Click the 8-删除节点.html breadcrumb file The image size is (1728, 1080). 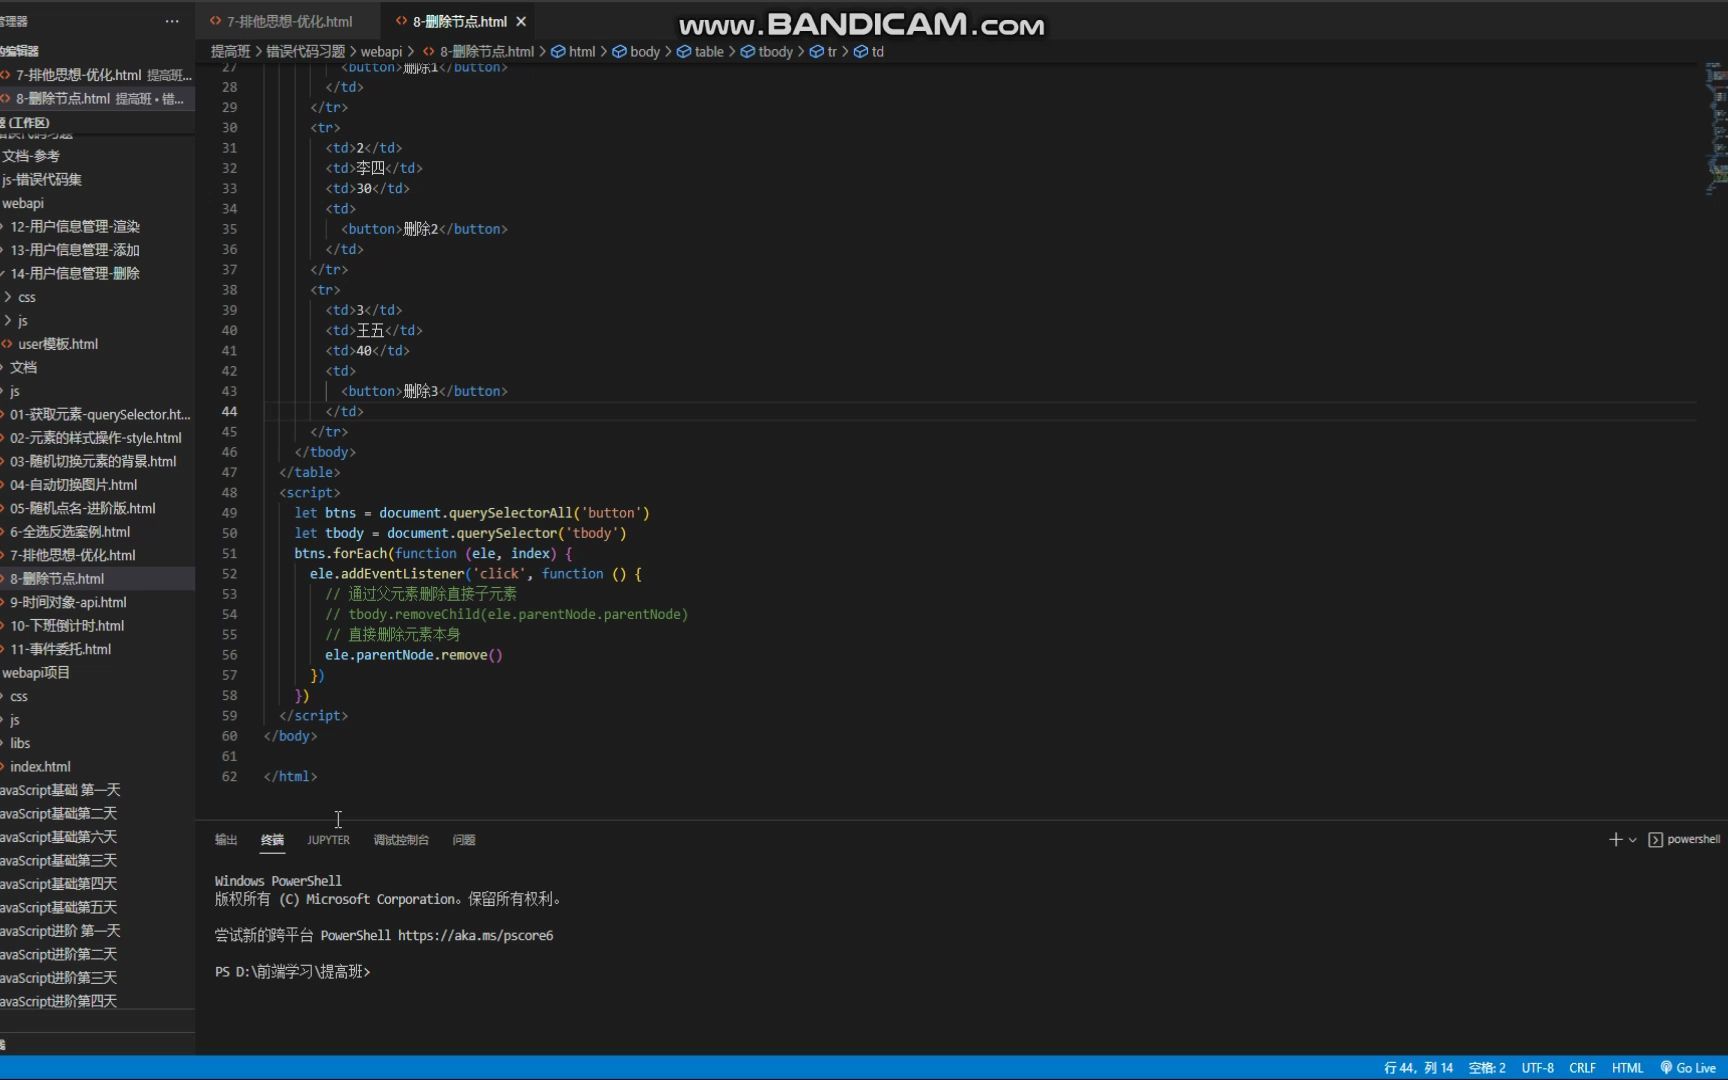coord(478,51)
